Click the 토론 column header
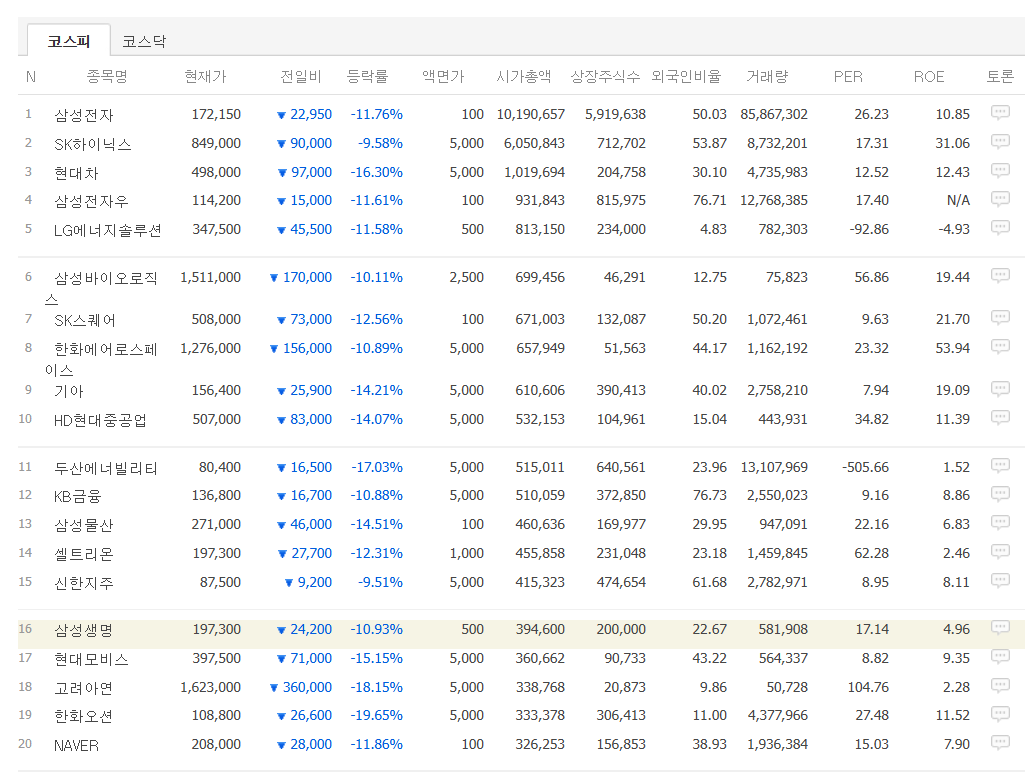Screen dimensions: 1025x772 point(1000,76)
